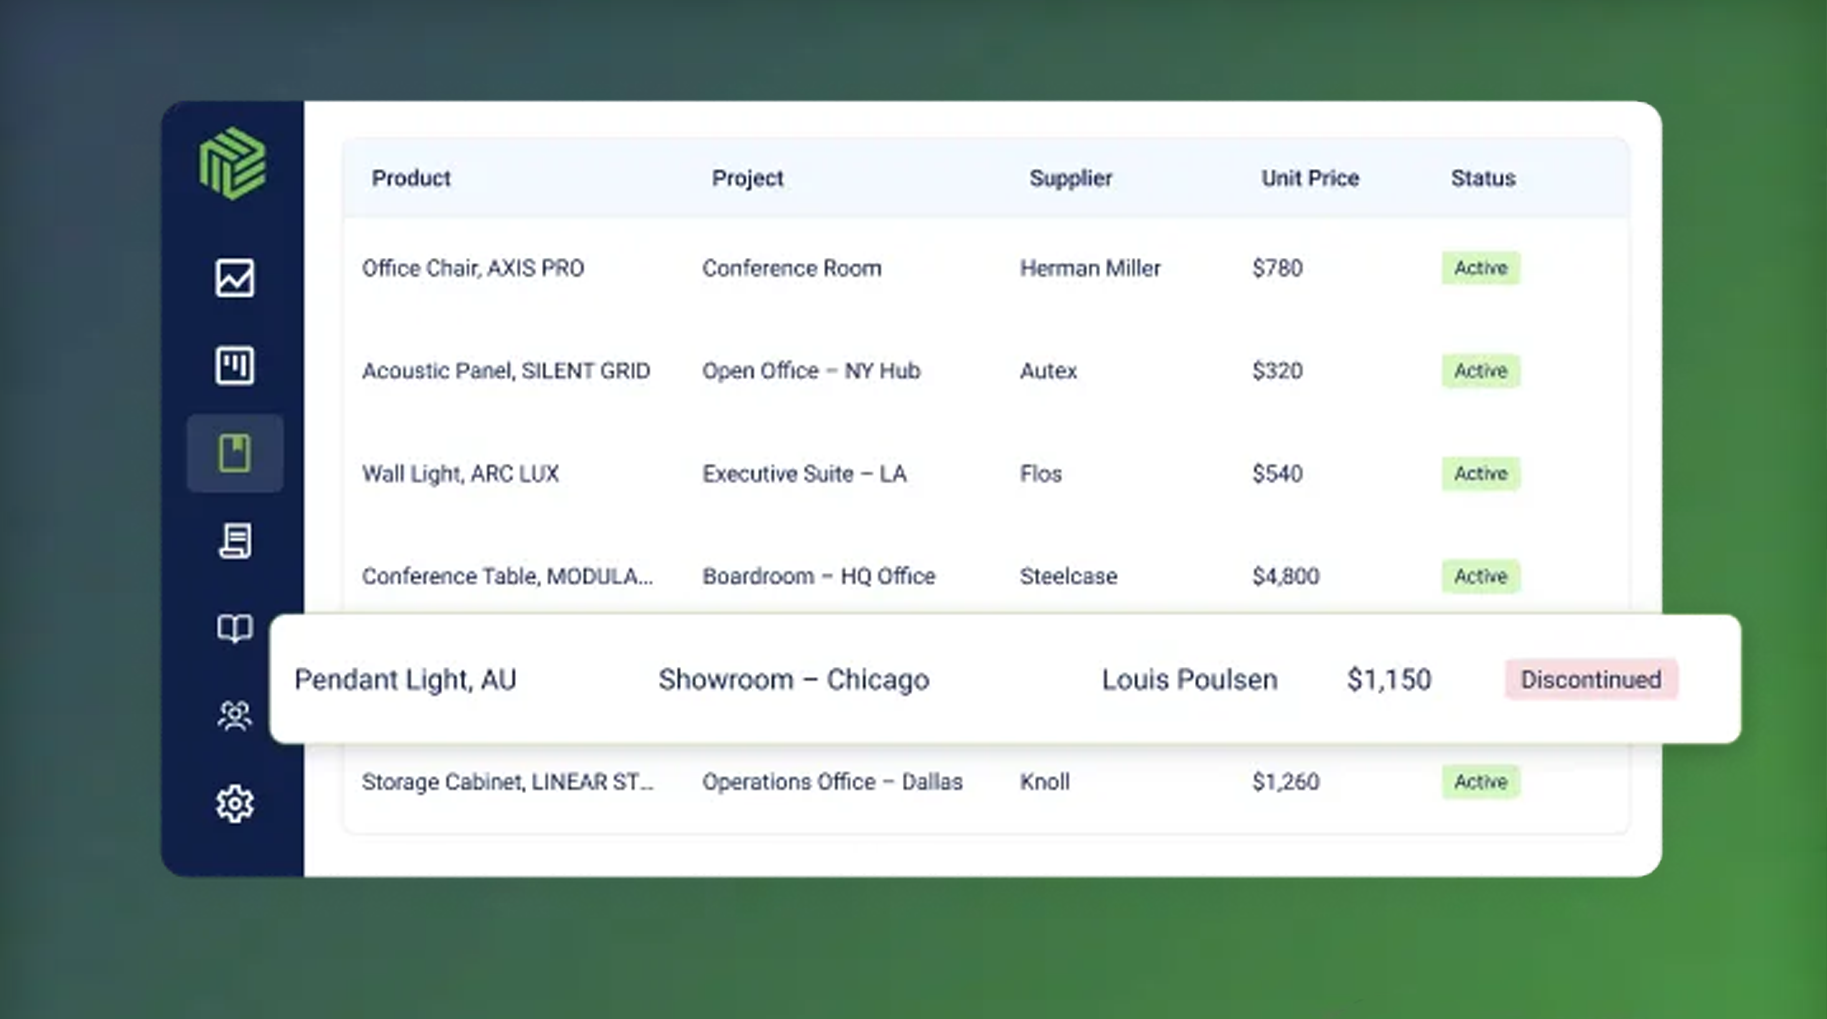Sort by the Unit Price column header
1827x1019 pixels.
click(1309, 178)
